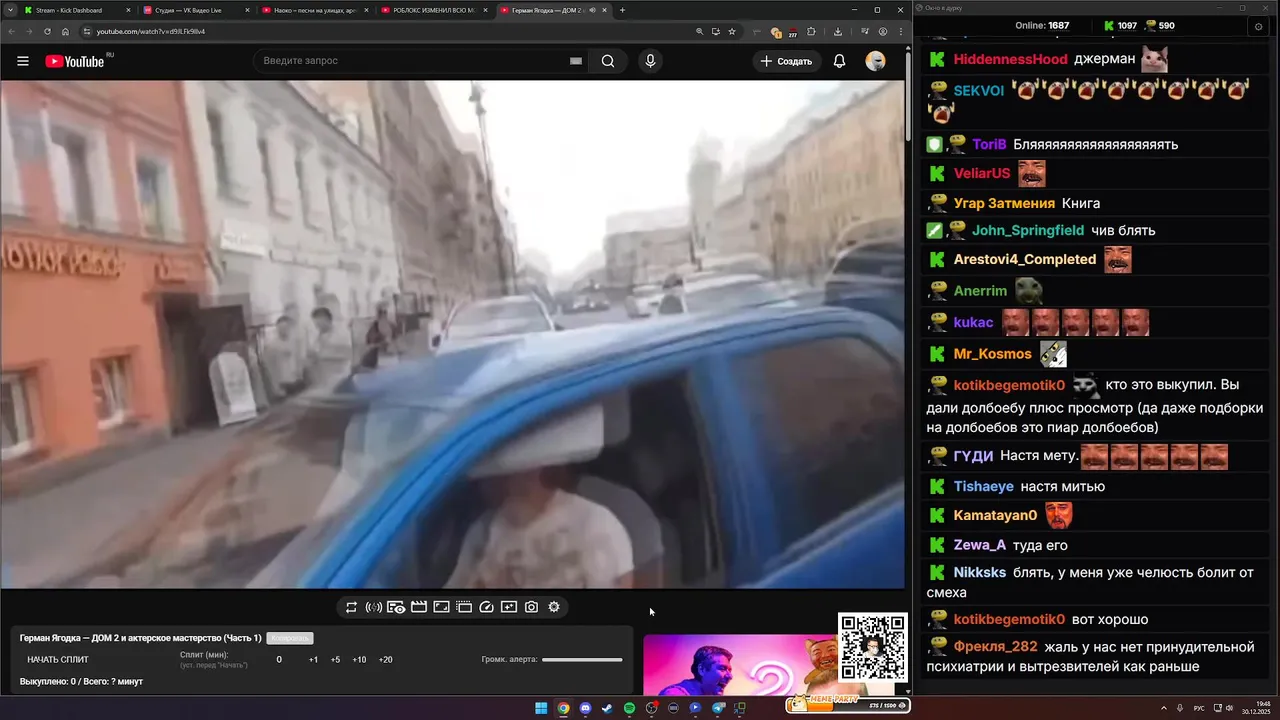This screenshot has height=720, width=1280.
Task: Start voice search with the microphone
Action: (x=650, y=61)
